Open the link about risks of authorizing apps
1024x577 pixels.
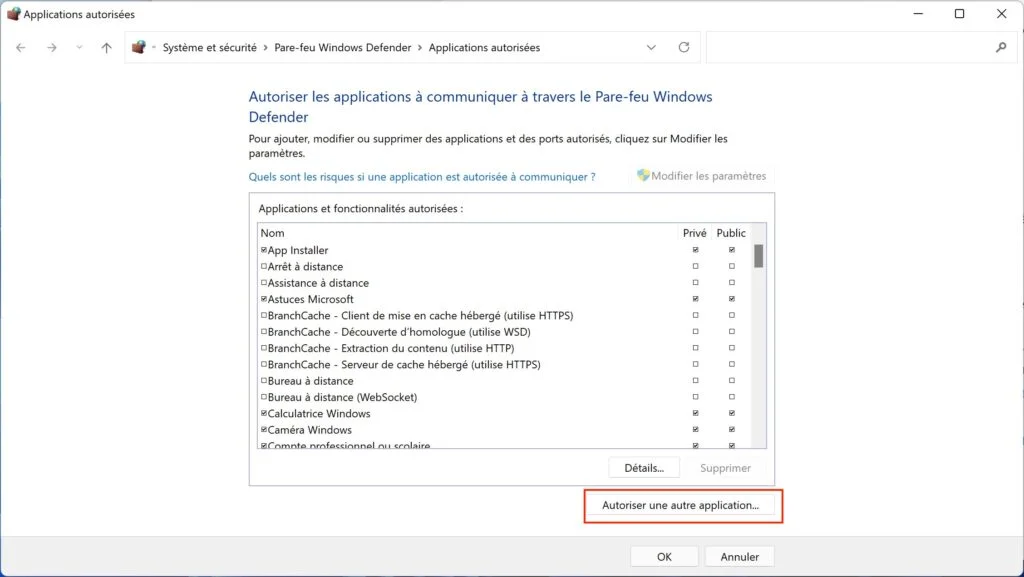421,175
